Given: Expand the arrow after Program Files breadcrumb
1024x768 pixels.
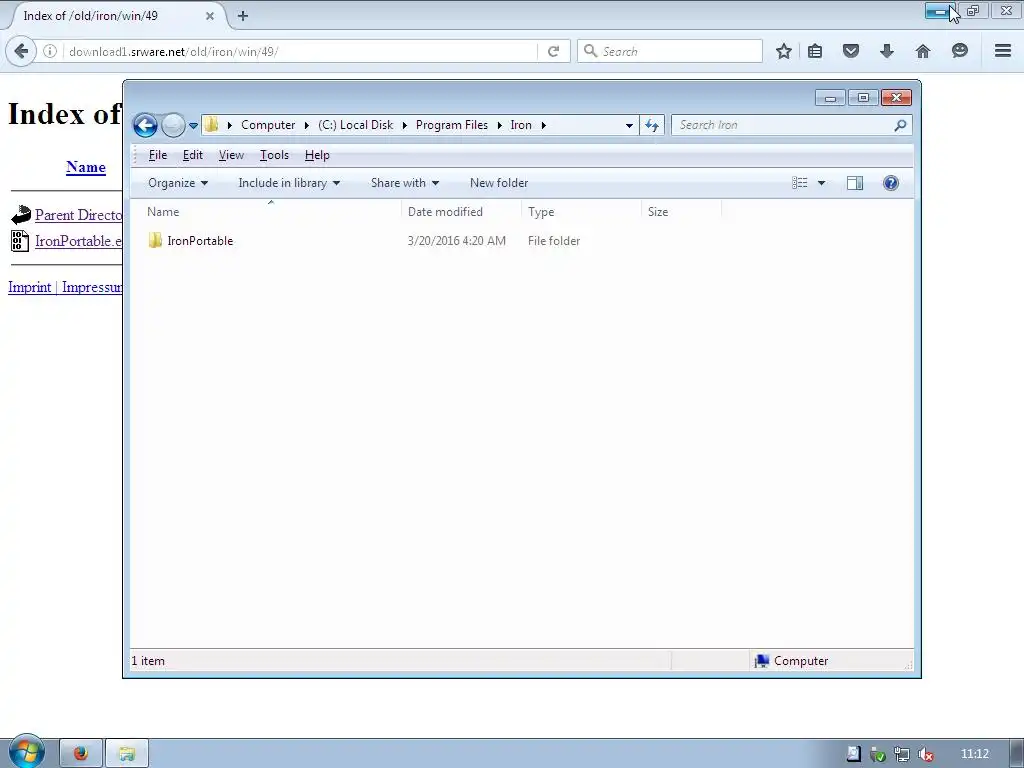Looking at the screenshot, I should point(500,125).
